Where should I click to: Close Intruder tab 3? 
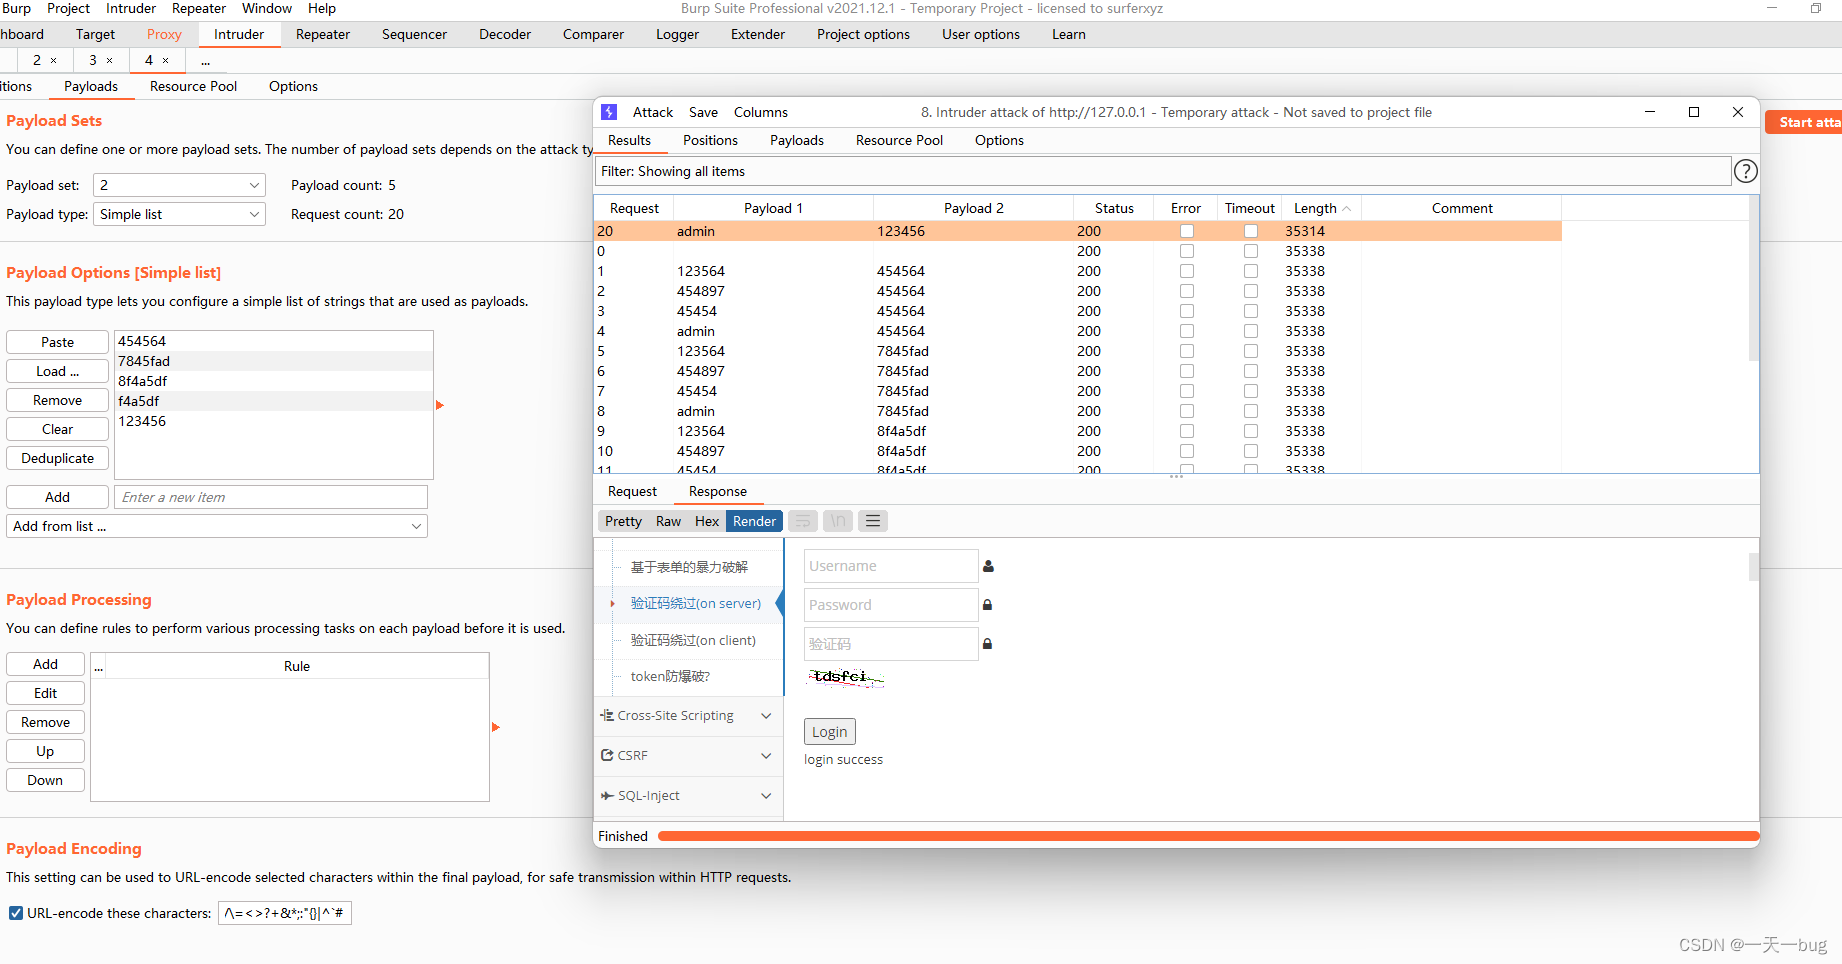tap(110, 60)
